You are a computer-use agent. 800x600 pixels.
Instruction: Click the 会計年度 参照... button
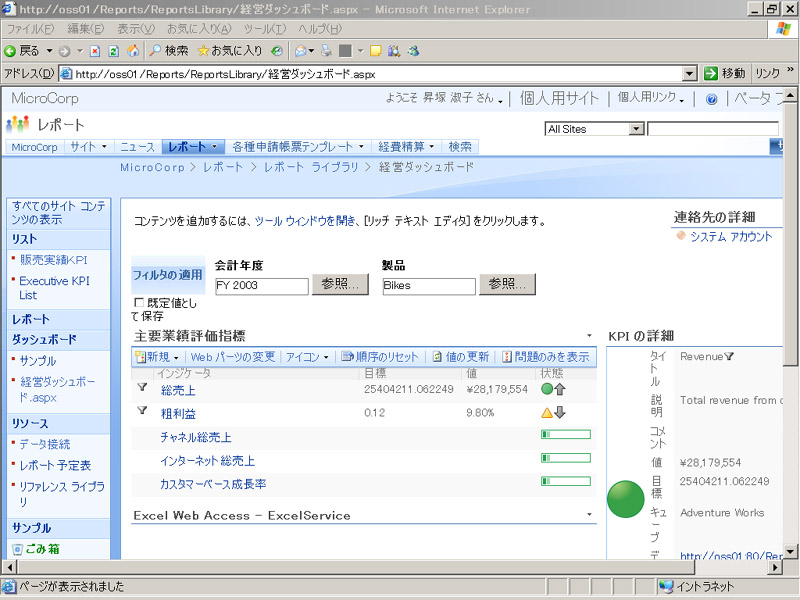pyautogui.click(x=340, y=284)
